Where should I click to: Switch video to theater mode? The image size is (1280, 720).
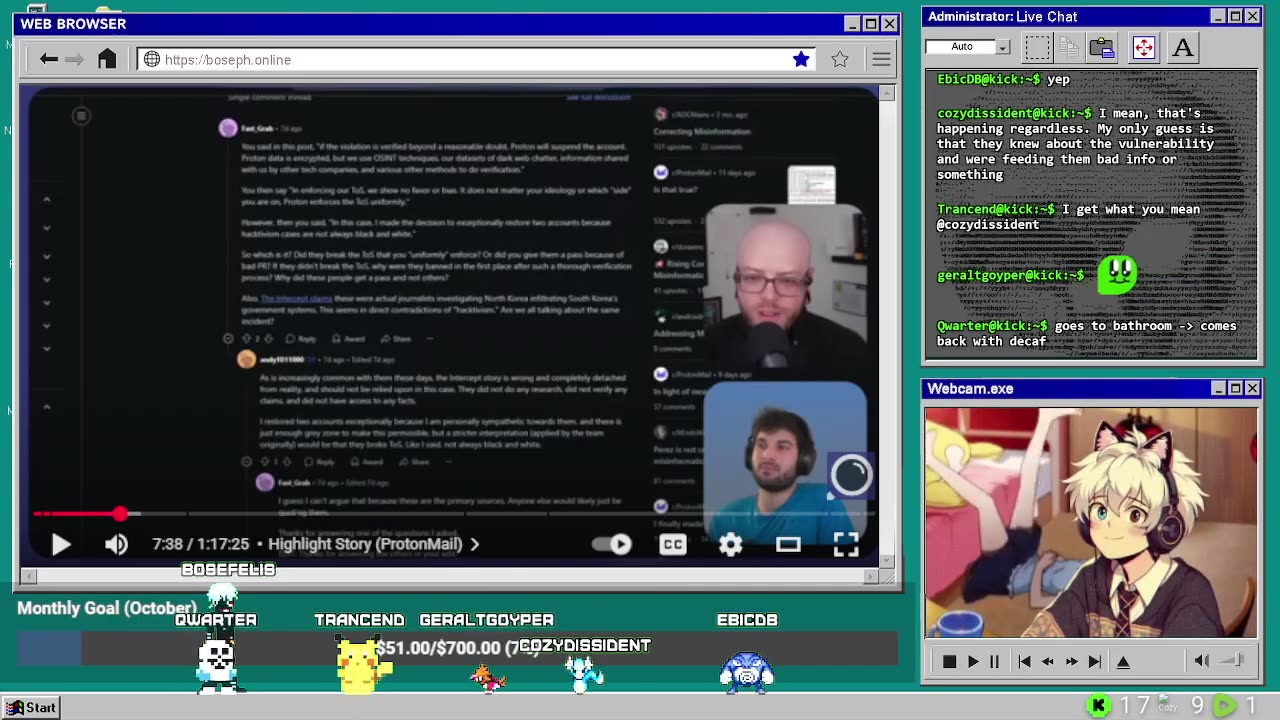pos(788,544)
